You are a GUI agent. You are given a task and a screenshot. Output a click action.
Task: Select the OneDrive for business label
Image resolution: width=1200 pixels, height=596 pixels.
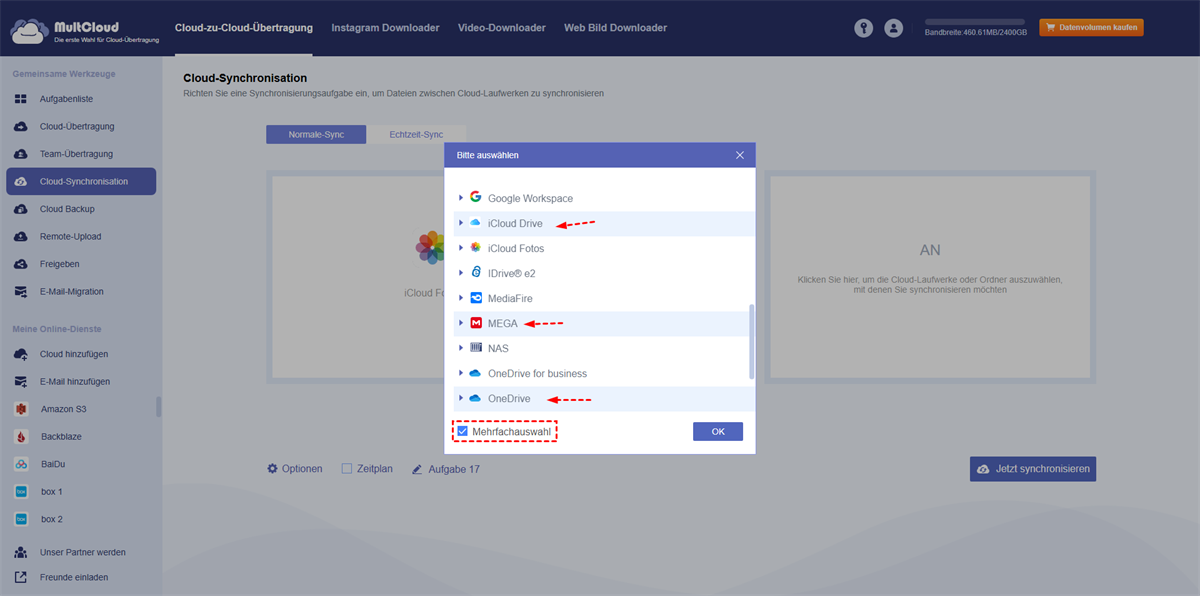point(537,373)
